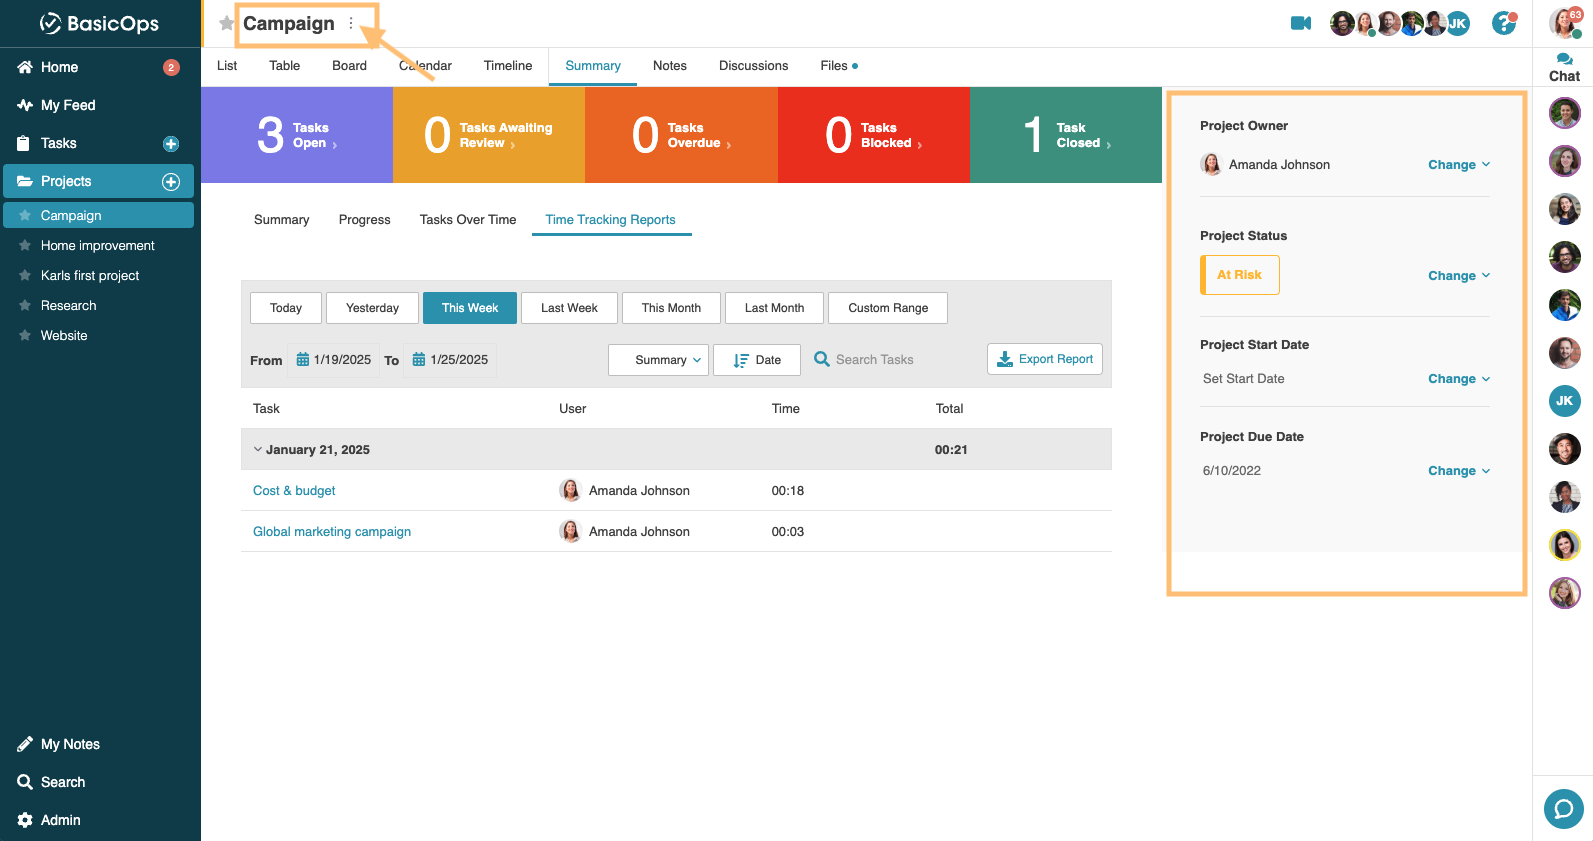Start a video call with camera icon

click(x=1300, y=23)
